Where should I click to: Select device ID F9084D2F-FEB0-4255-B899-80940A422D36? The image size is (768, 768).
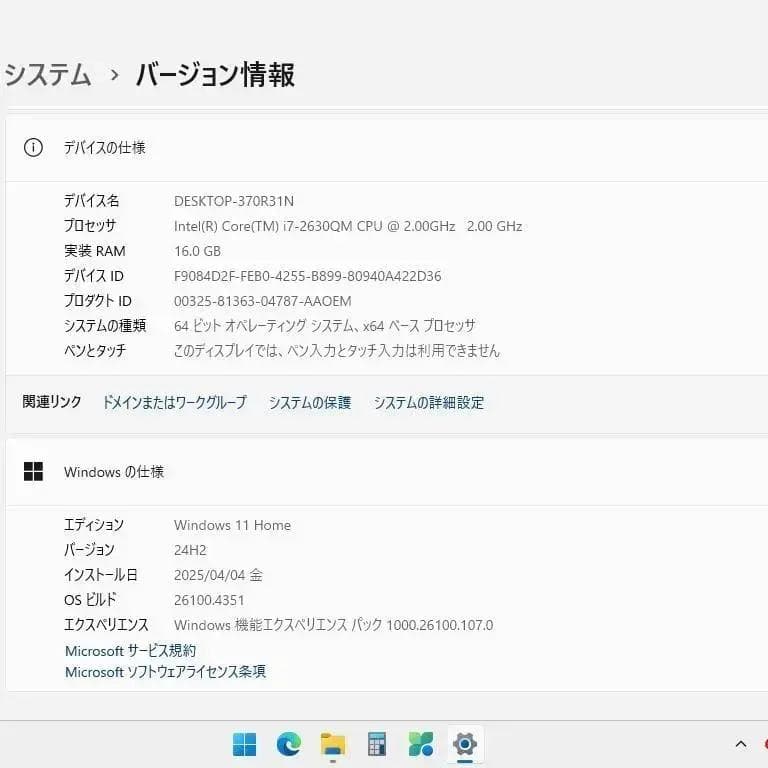[308, 276]
